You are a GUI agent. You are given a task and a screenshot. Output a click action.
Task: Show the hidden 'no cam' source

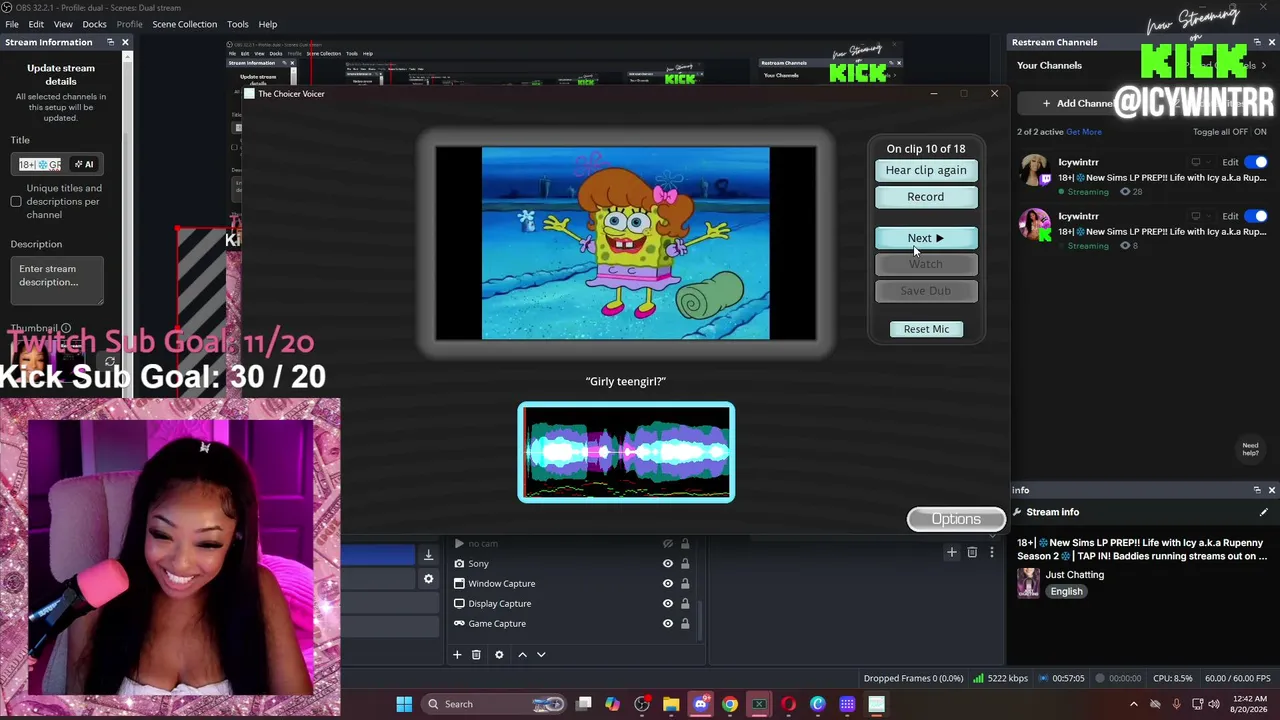point(667,543)
